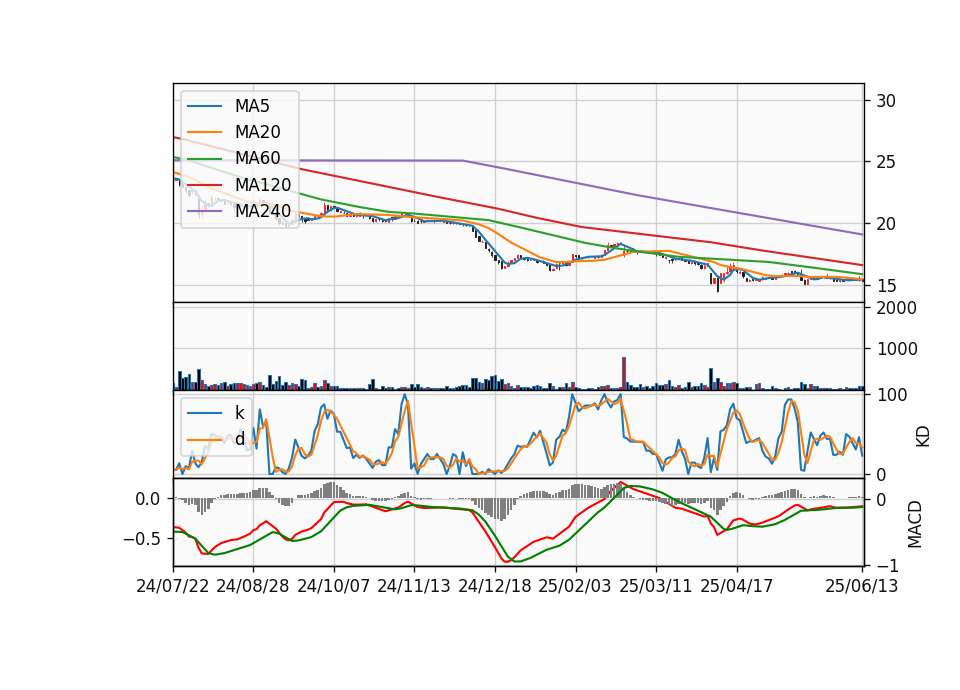Click the d legend label in KD panel
Viewport: 960px width, 690px height.
[239, 439]
